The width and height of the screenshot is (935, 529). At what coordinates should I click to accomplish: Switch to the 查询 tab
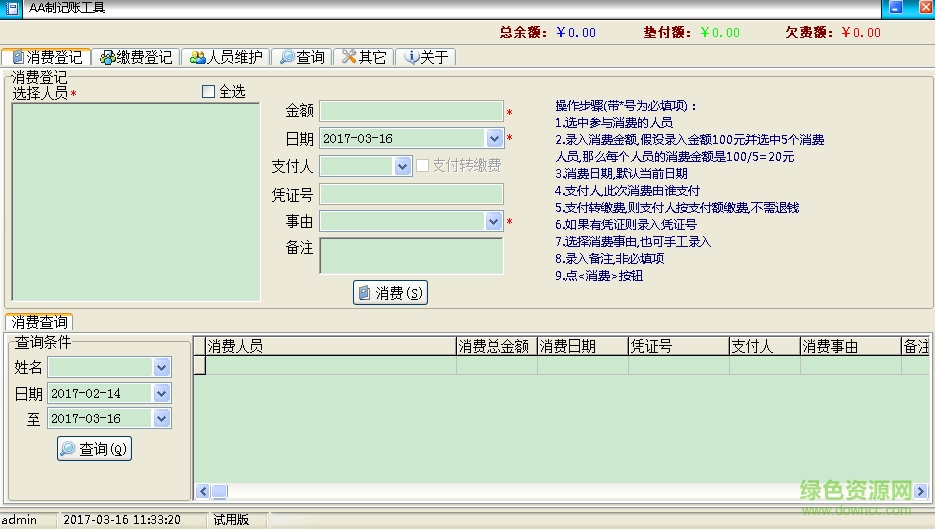[x=302, y=57]
